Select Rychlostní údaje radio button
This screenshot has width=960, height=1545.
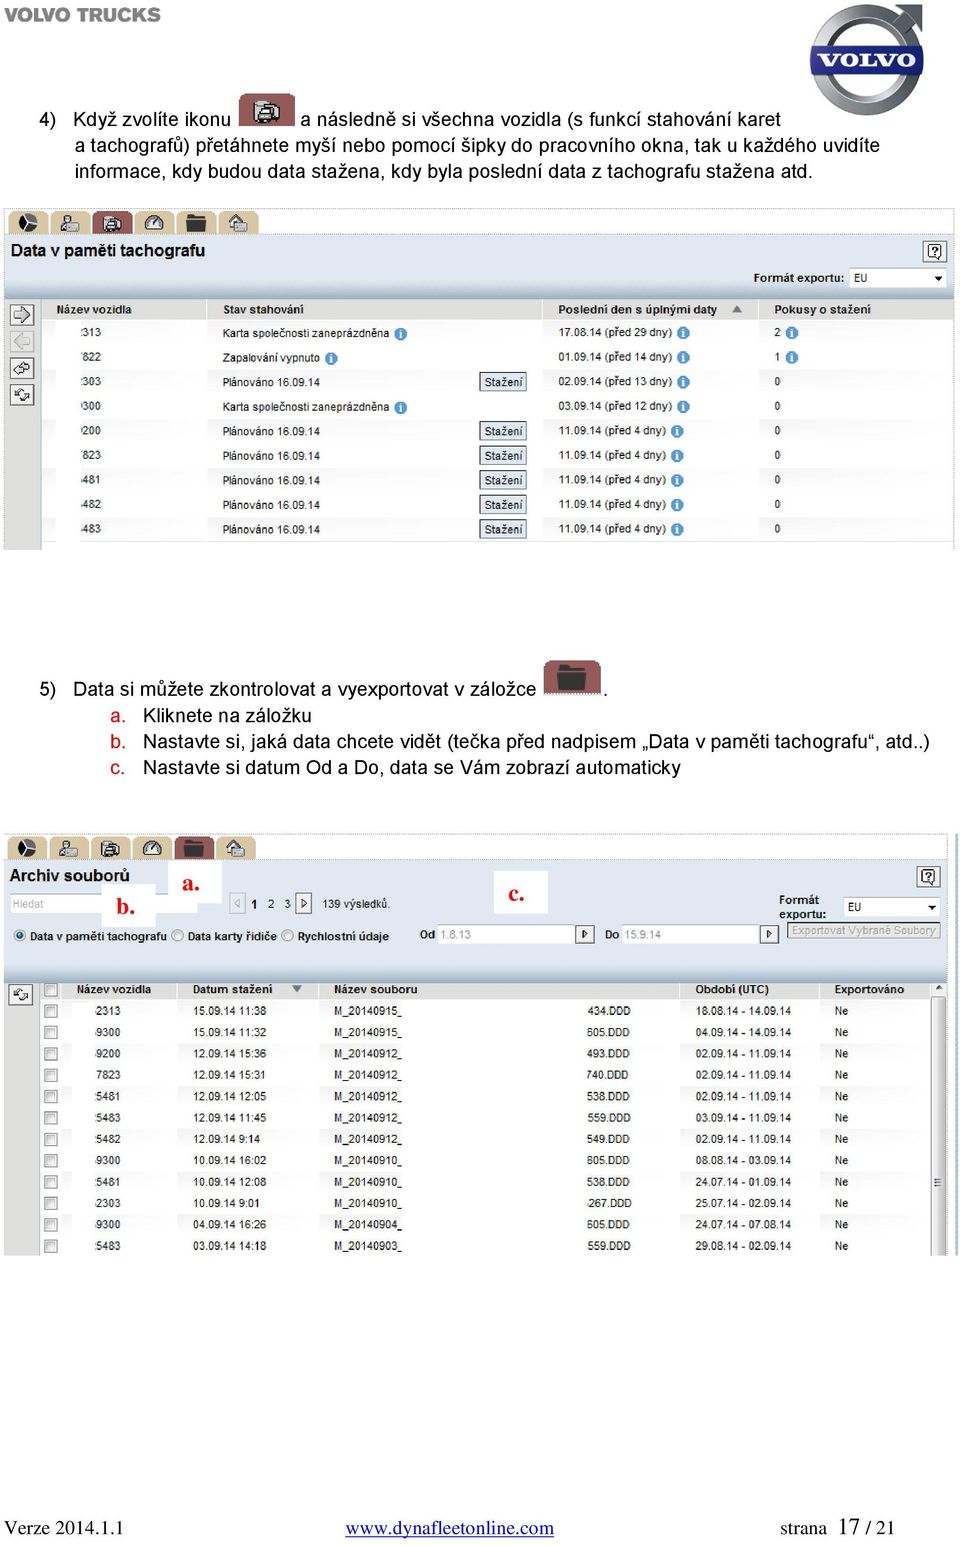288,936
